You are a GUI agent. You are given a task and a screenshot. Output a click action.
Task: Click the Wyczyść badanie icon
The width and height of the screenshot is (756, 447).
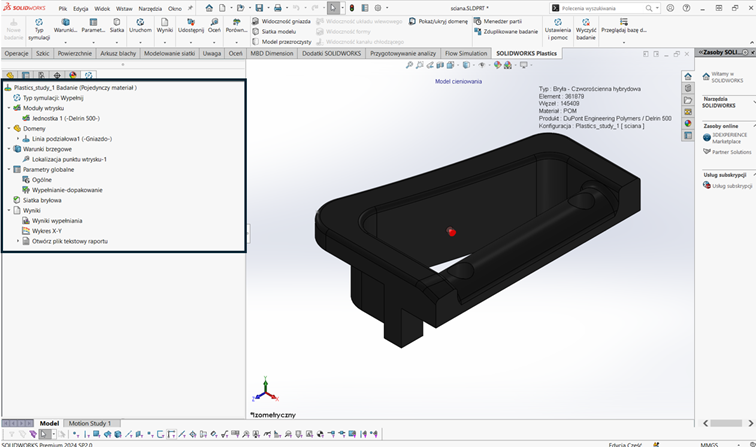(587, 21)
